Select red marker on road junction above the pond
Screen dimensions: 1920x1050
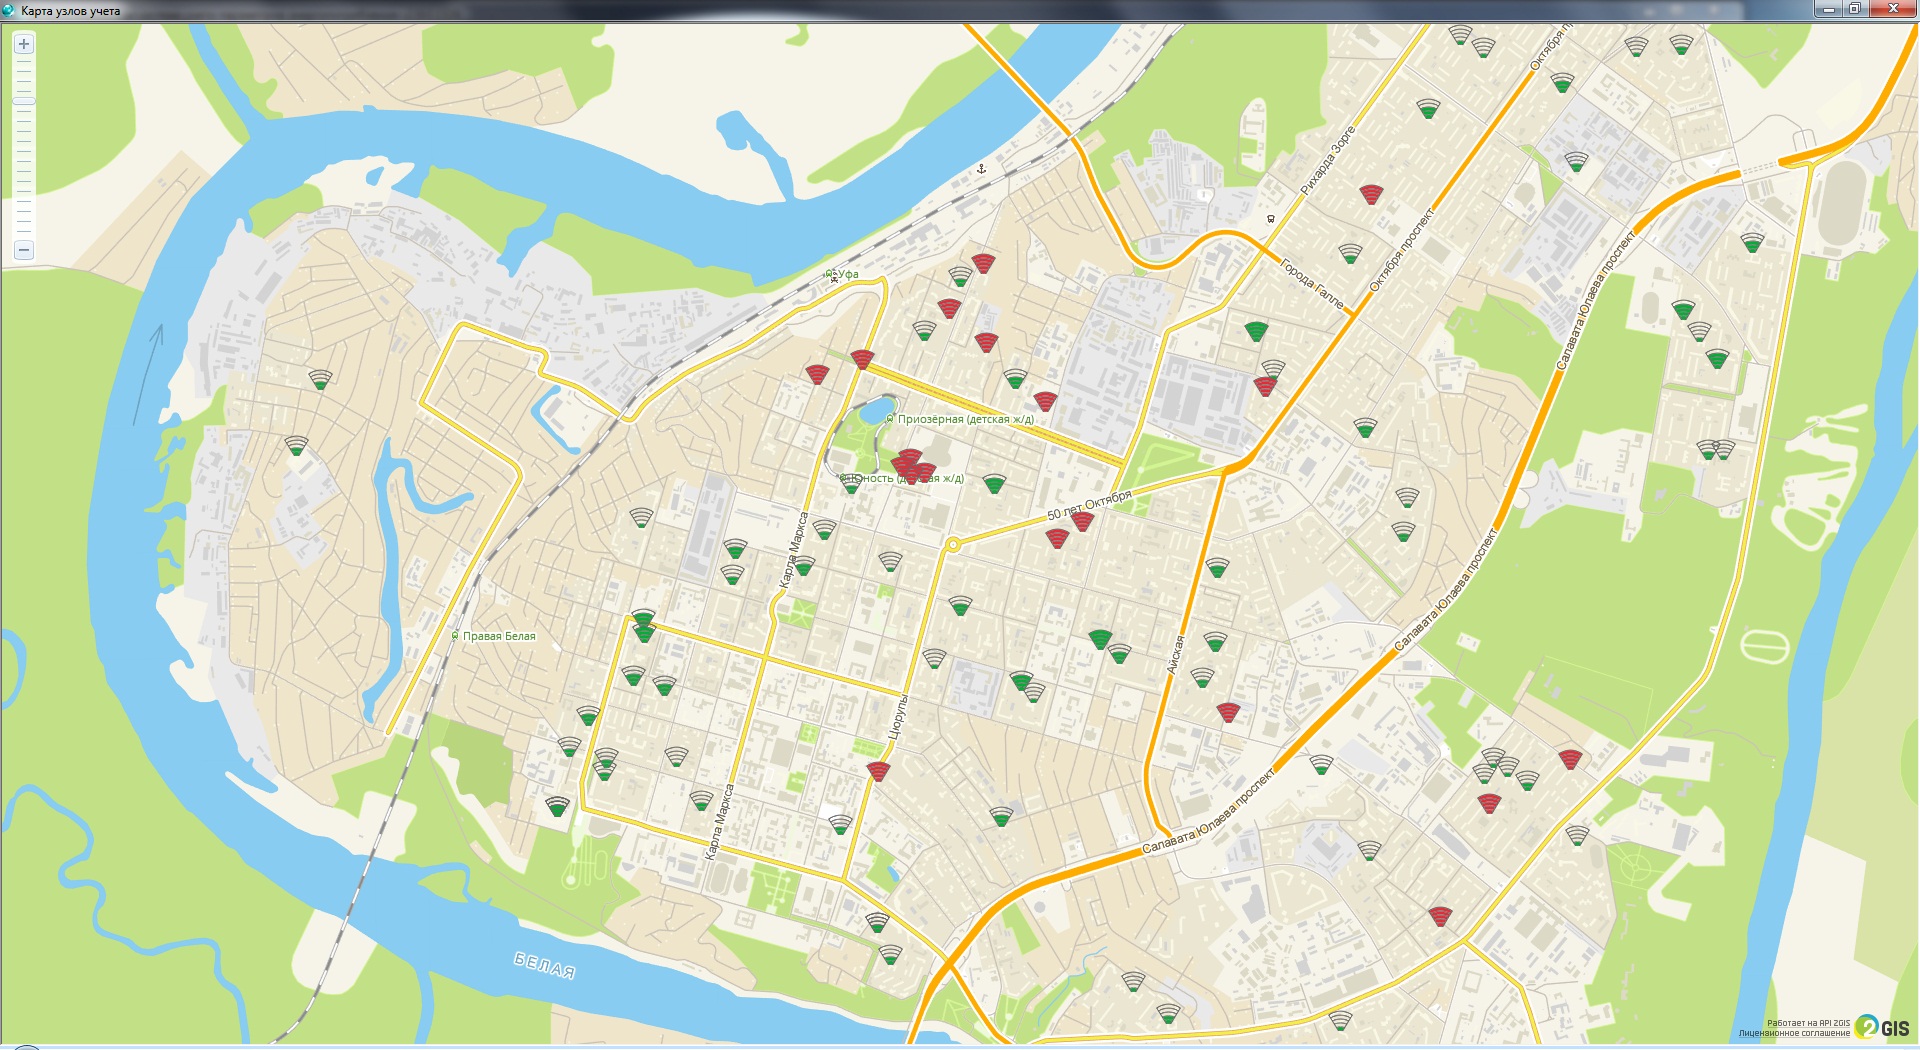(862, 360)
